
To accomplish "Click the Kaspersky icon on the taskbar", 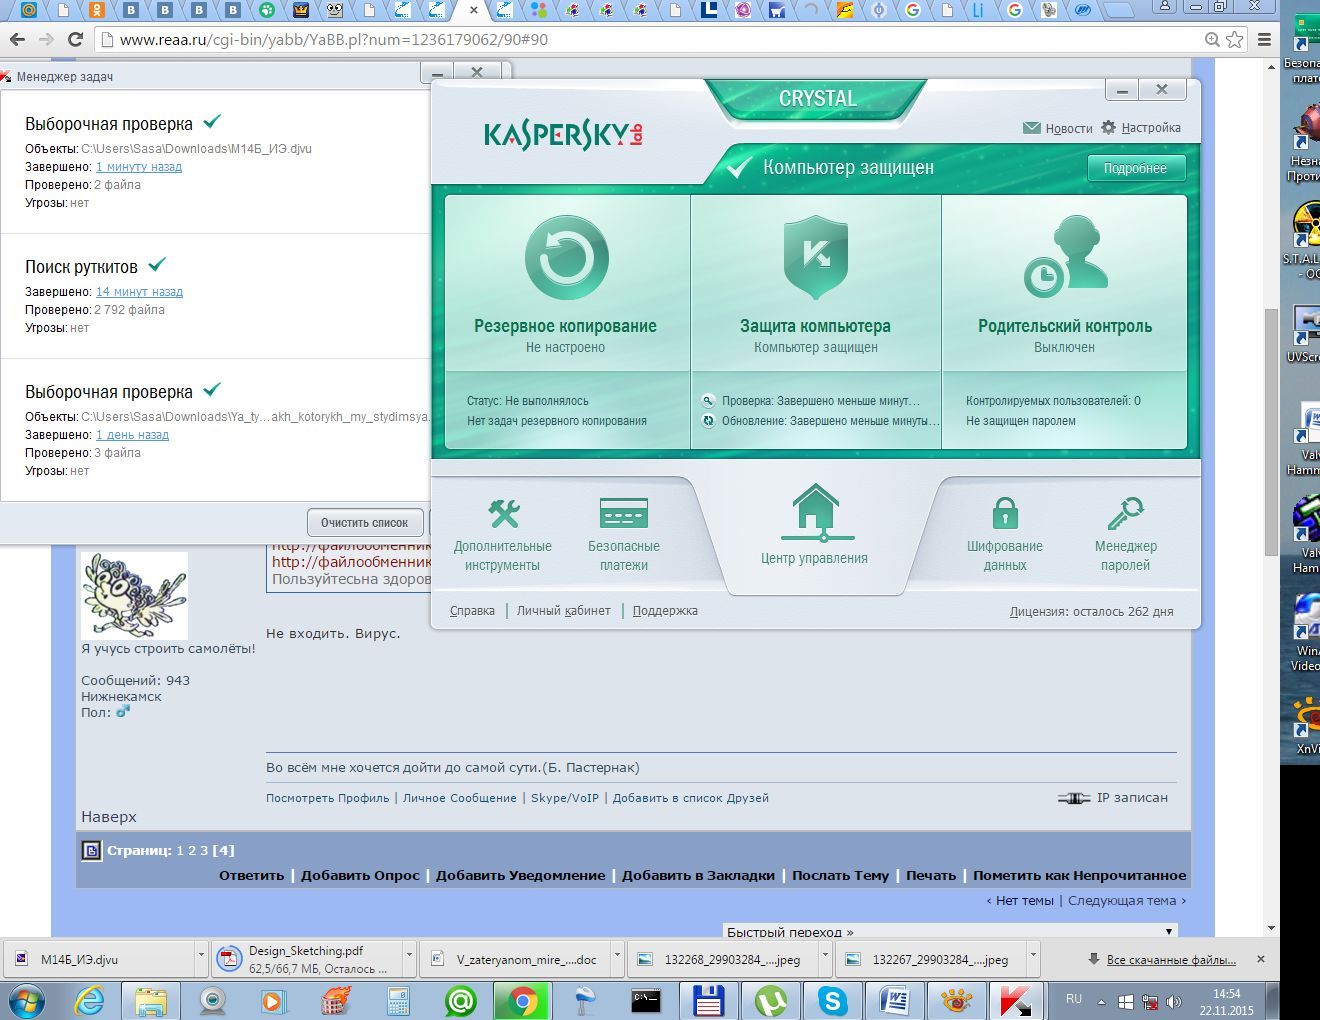I will (1017, 1000).
